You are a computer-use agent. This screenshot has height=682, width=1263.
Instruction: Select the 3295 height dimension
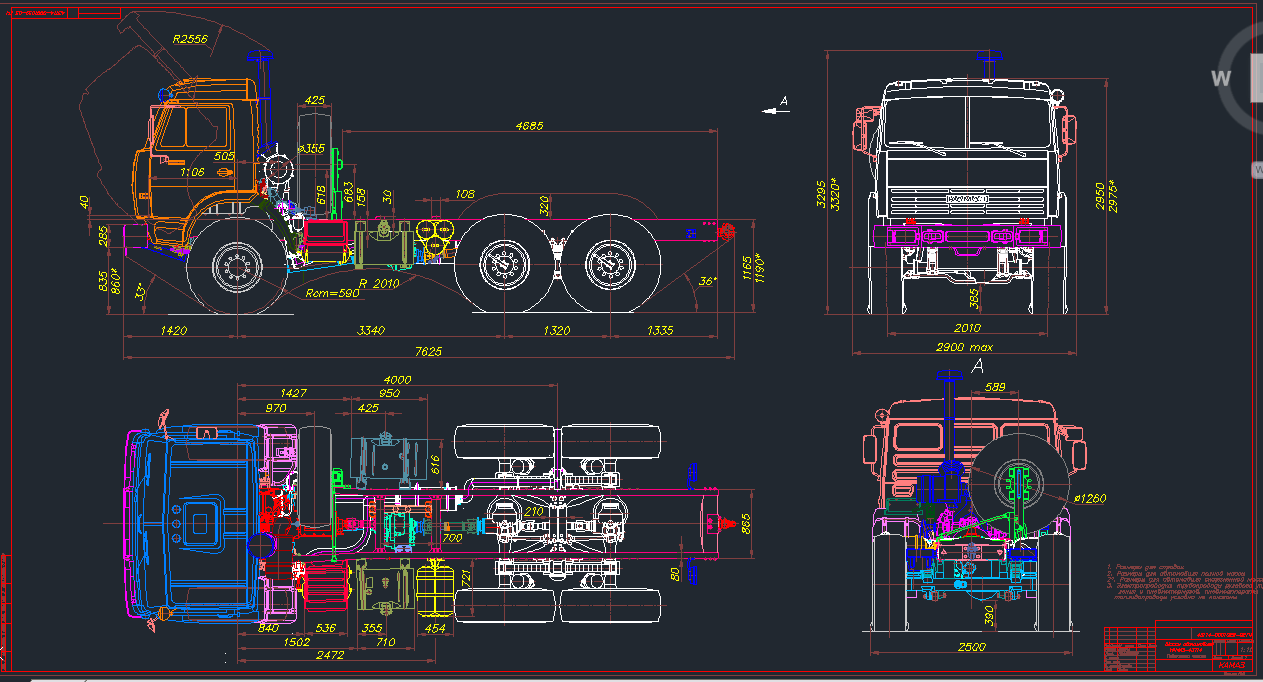point(822,195)
